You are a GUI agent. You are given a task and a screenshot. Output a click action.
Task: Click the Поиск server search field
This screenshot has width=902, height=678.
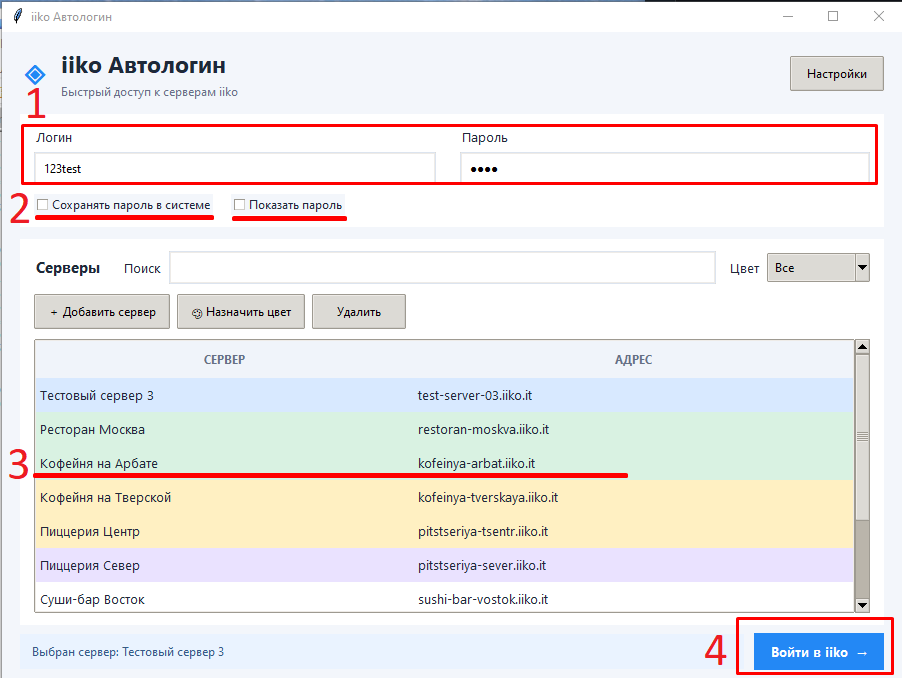[442, 267]
